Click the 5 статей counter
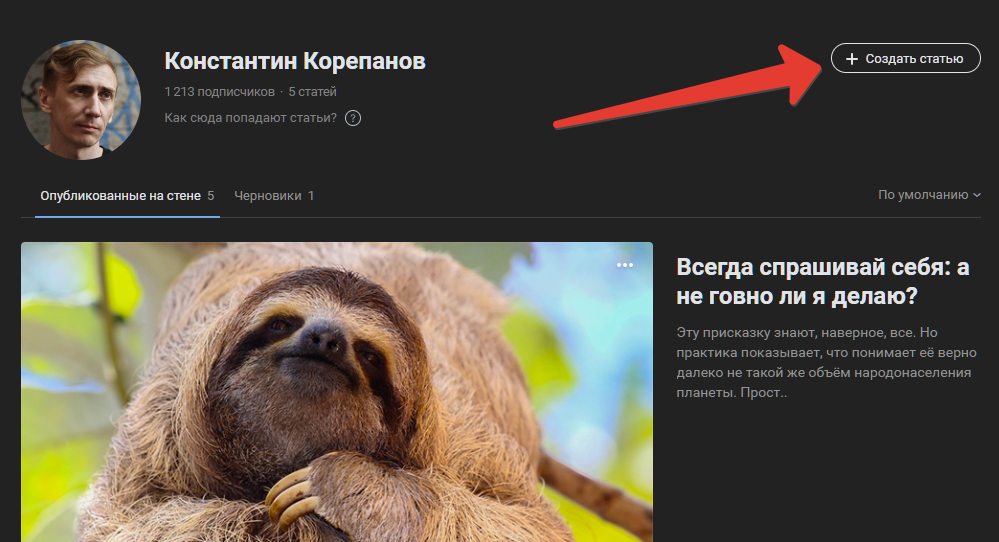 (x=312, y=92)
